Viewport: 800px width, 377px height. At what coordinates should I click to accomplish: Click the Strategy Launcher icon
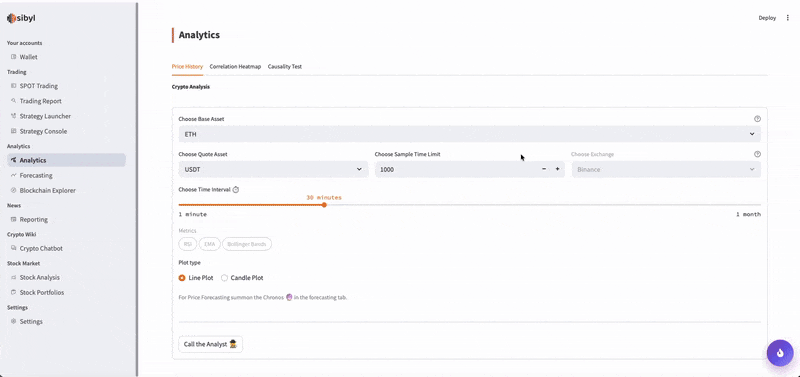(13, 116)
